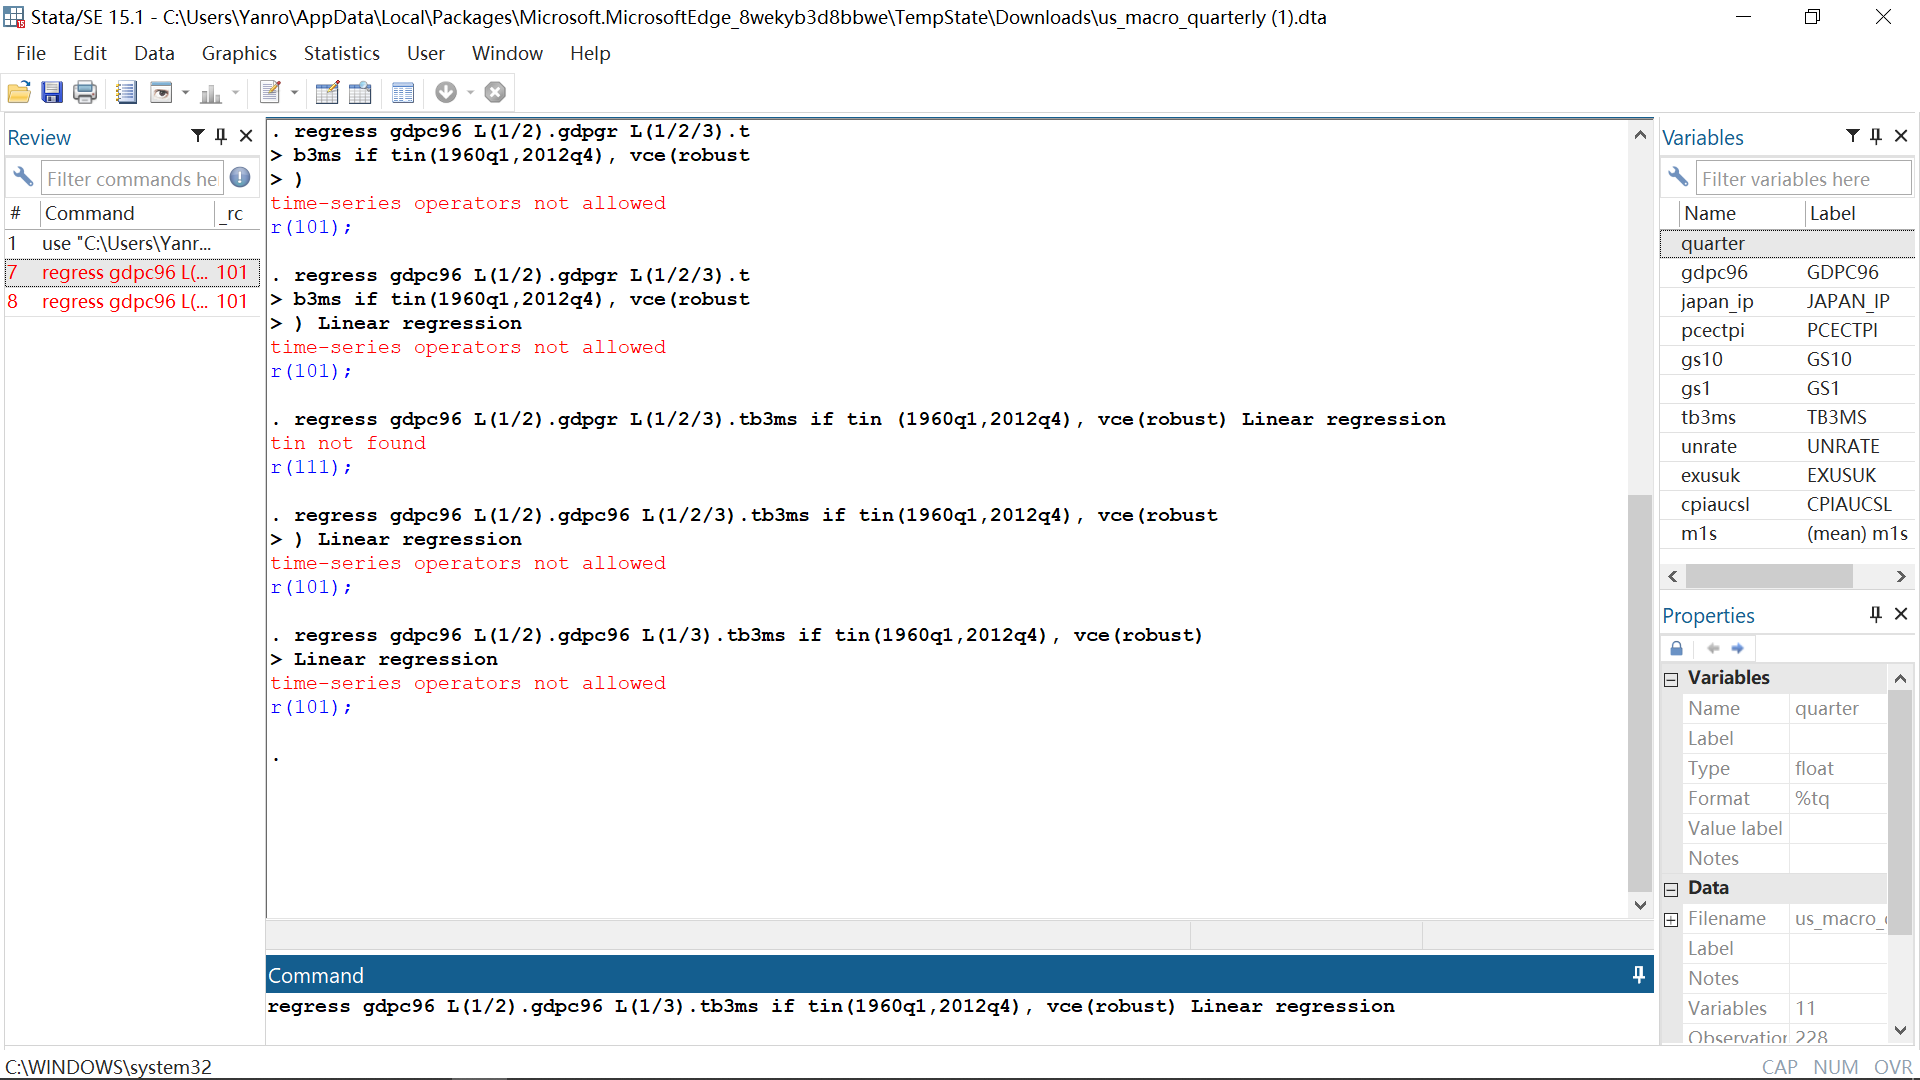Collapse the Variables section in Properties

tap(1671, 679)
